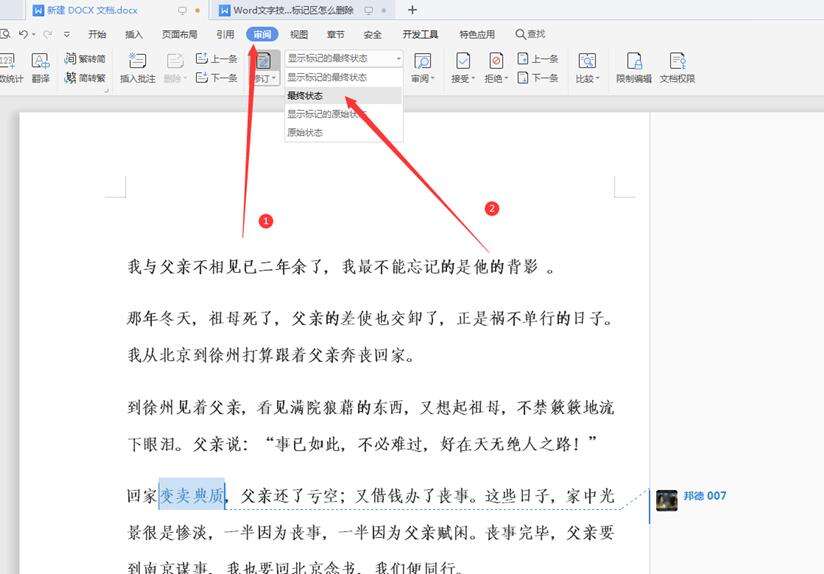This screenshot has height=574, width=824.
Task: Select 最终状态 in dropdown list
Action: [344, 96]
